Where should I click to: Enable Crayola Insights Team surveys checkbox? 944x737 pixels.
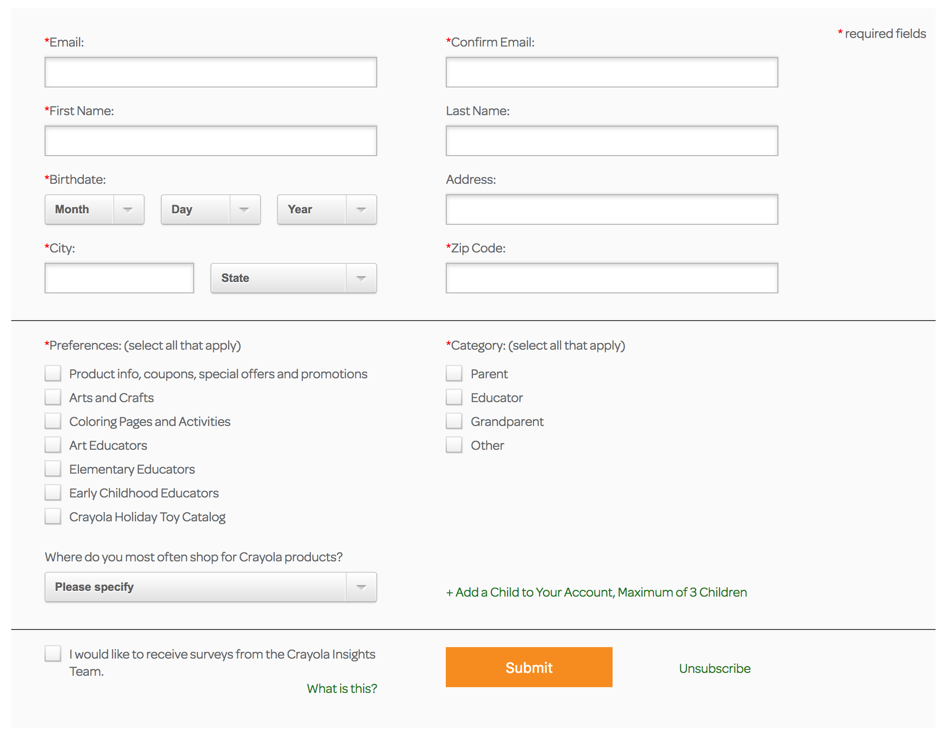pyautogui.click(x=53, y=654)
